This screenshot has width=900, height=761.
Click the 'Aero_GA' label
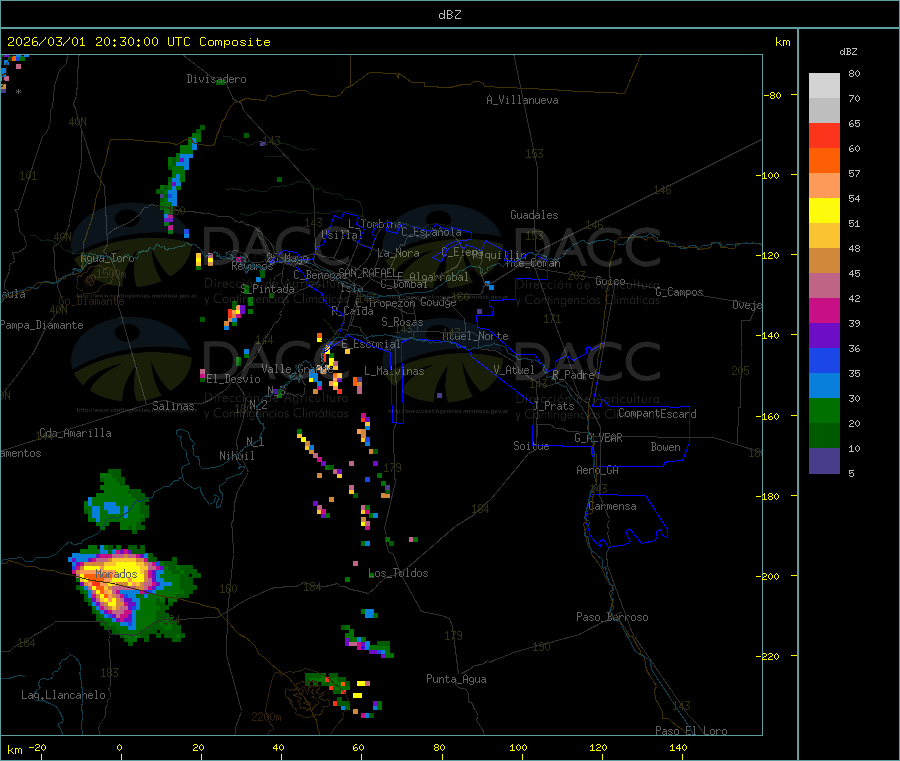598,470
